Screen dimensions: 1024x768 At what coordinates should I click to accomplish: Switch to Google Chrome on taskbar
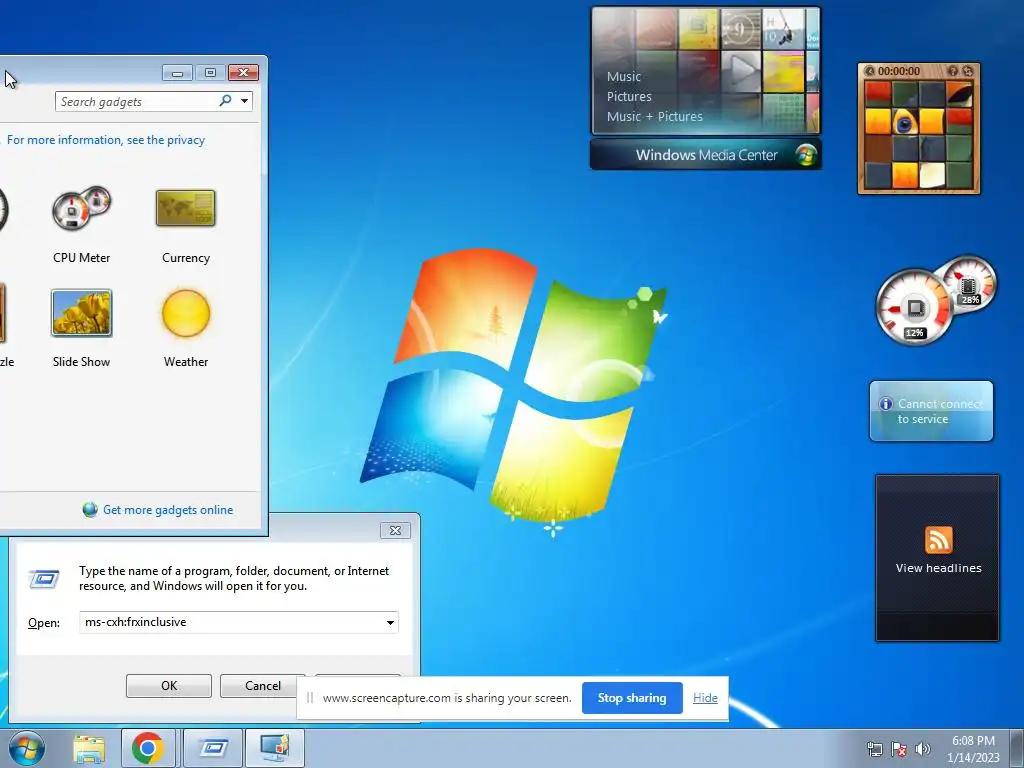[x=148, y=748]
